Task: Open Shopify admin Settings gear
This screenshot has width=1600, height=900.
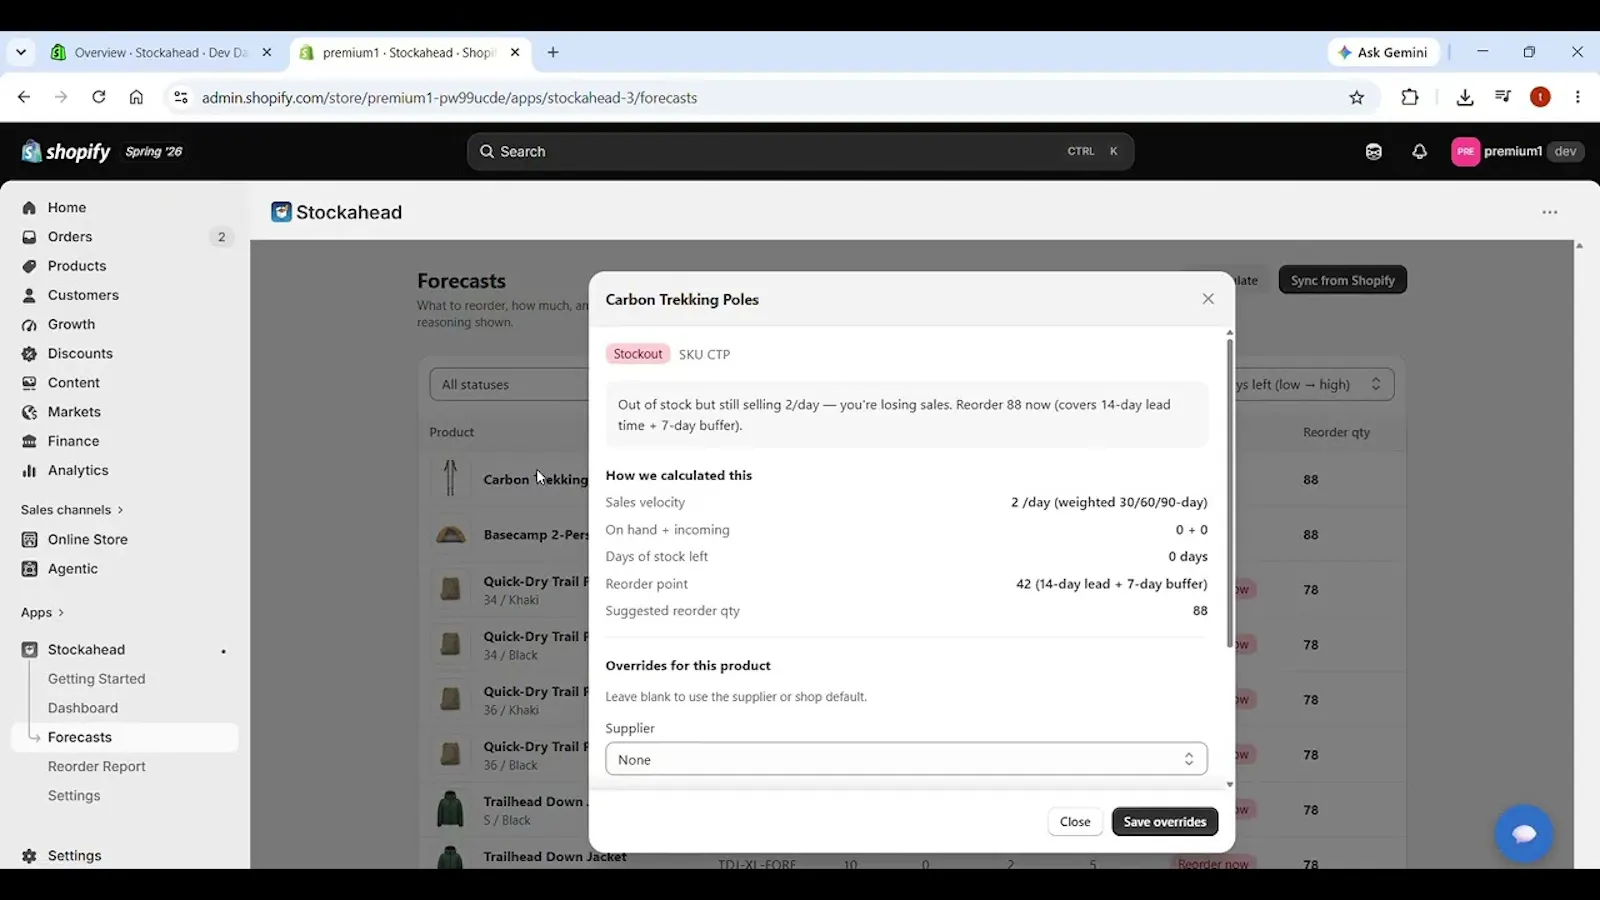Action: [62, 855]
